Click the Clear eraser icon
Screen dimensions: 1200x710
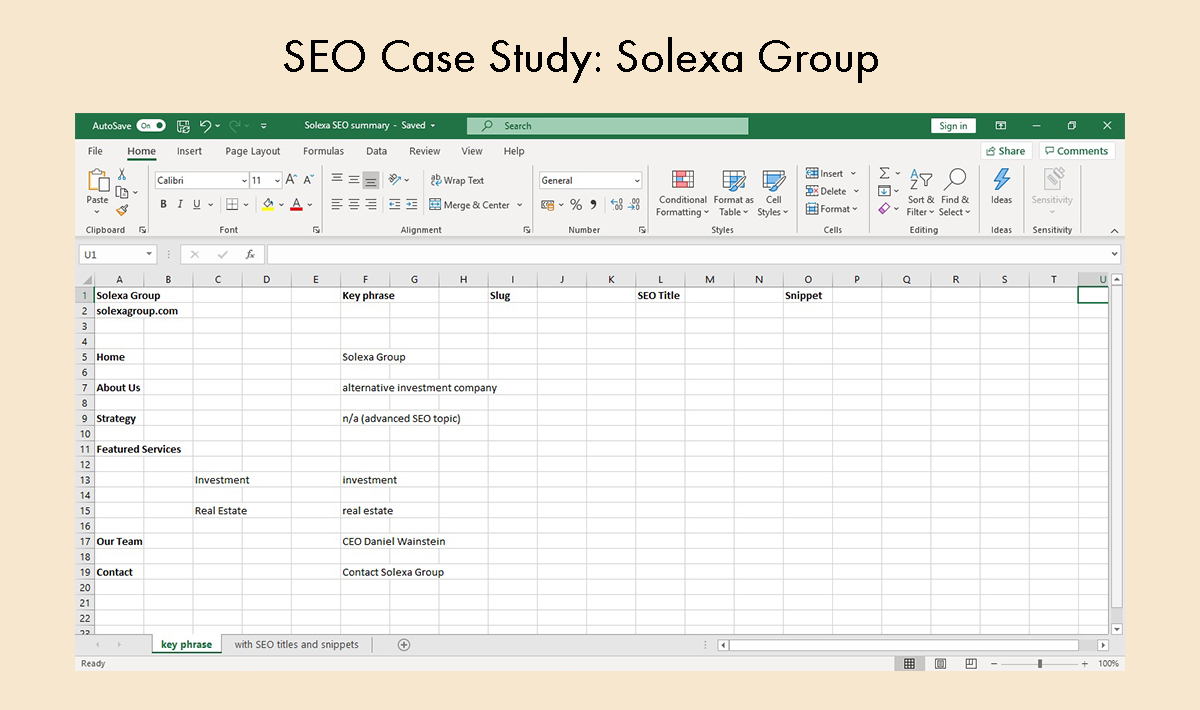point(884,209)
